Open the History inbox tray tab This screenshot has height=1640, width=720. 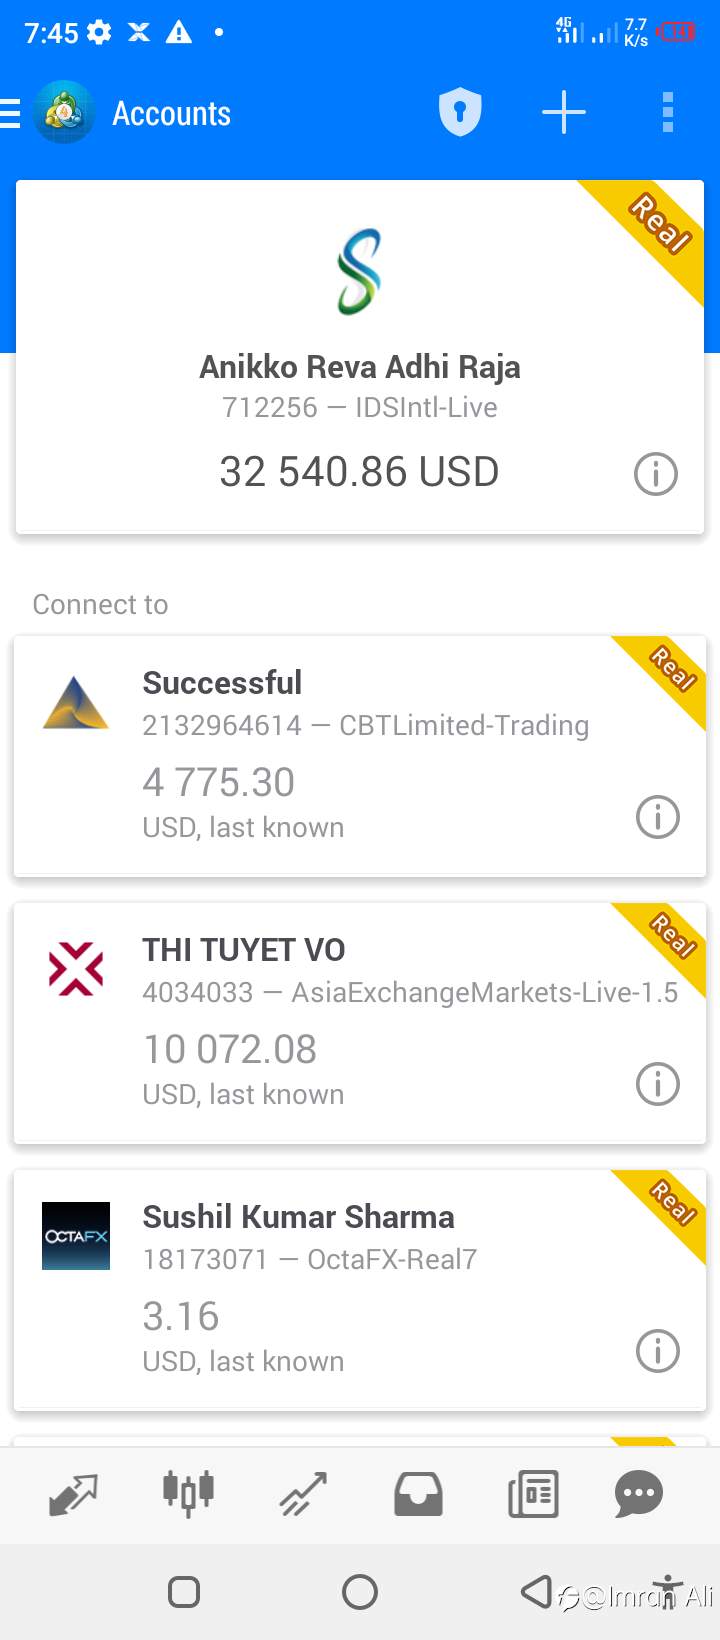[x=418, y=1495]
